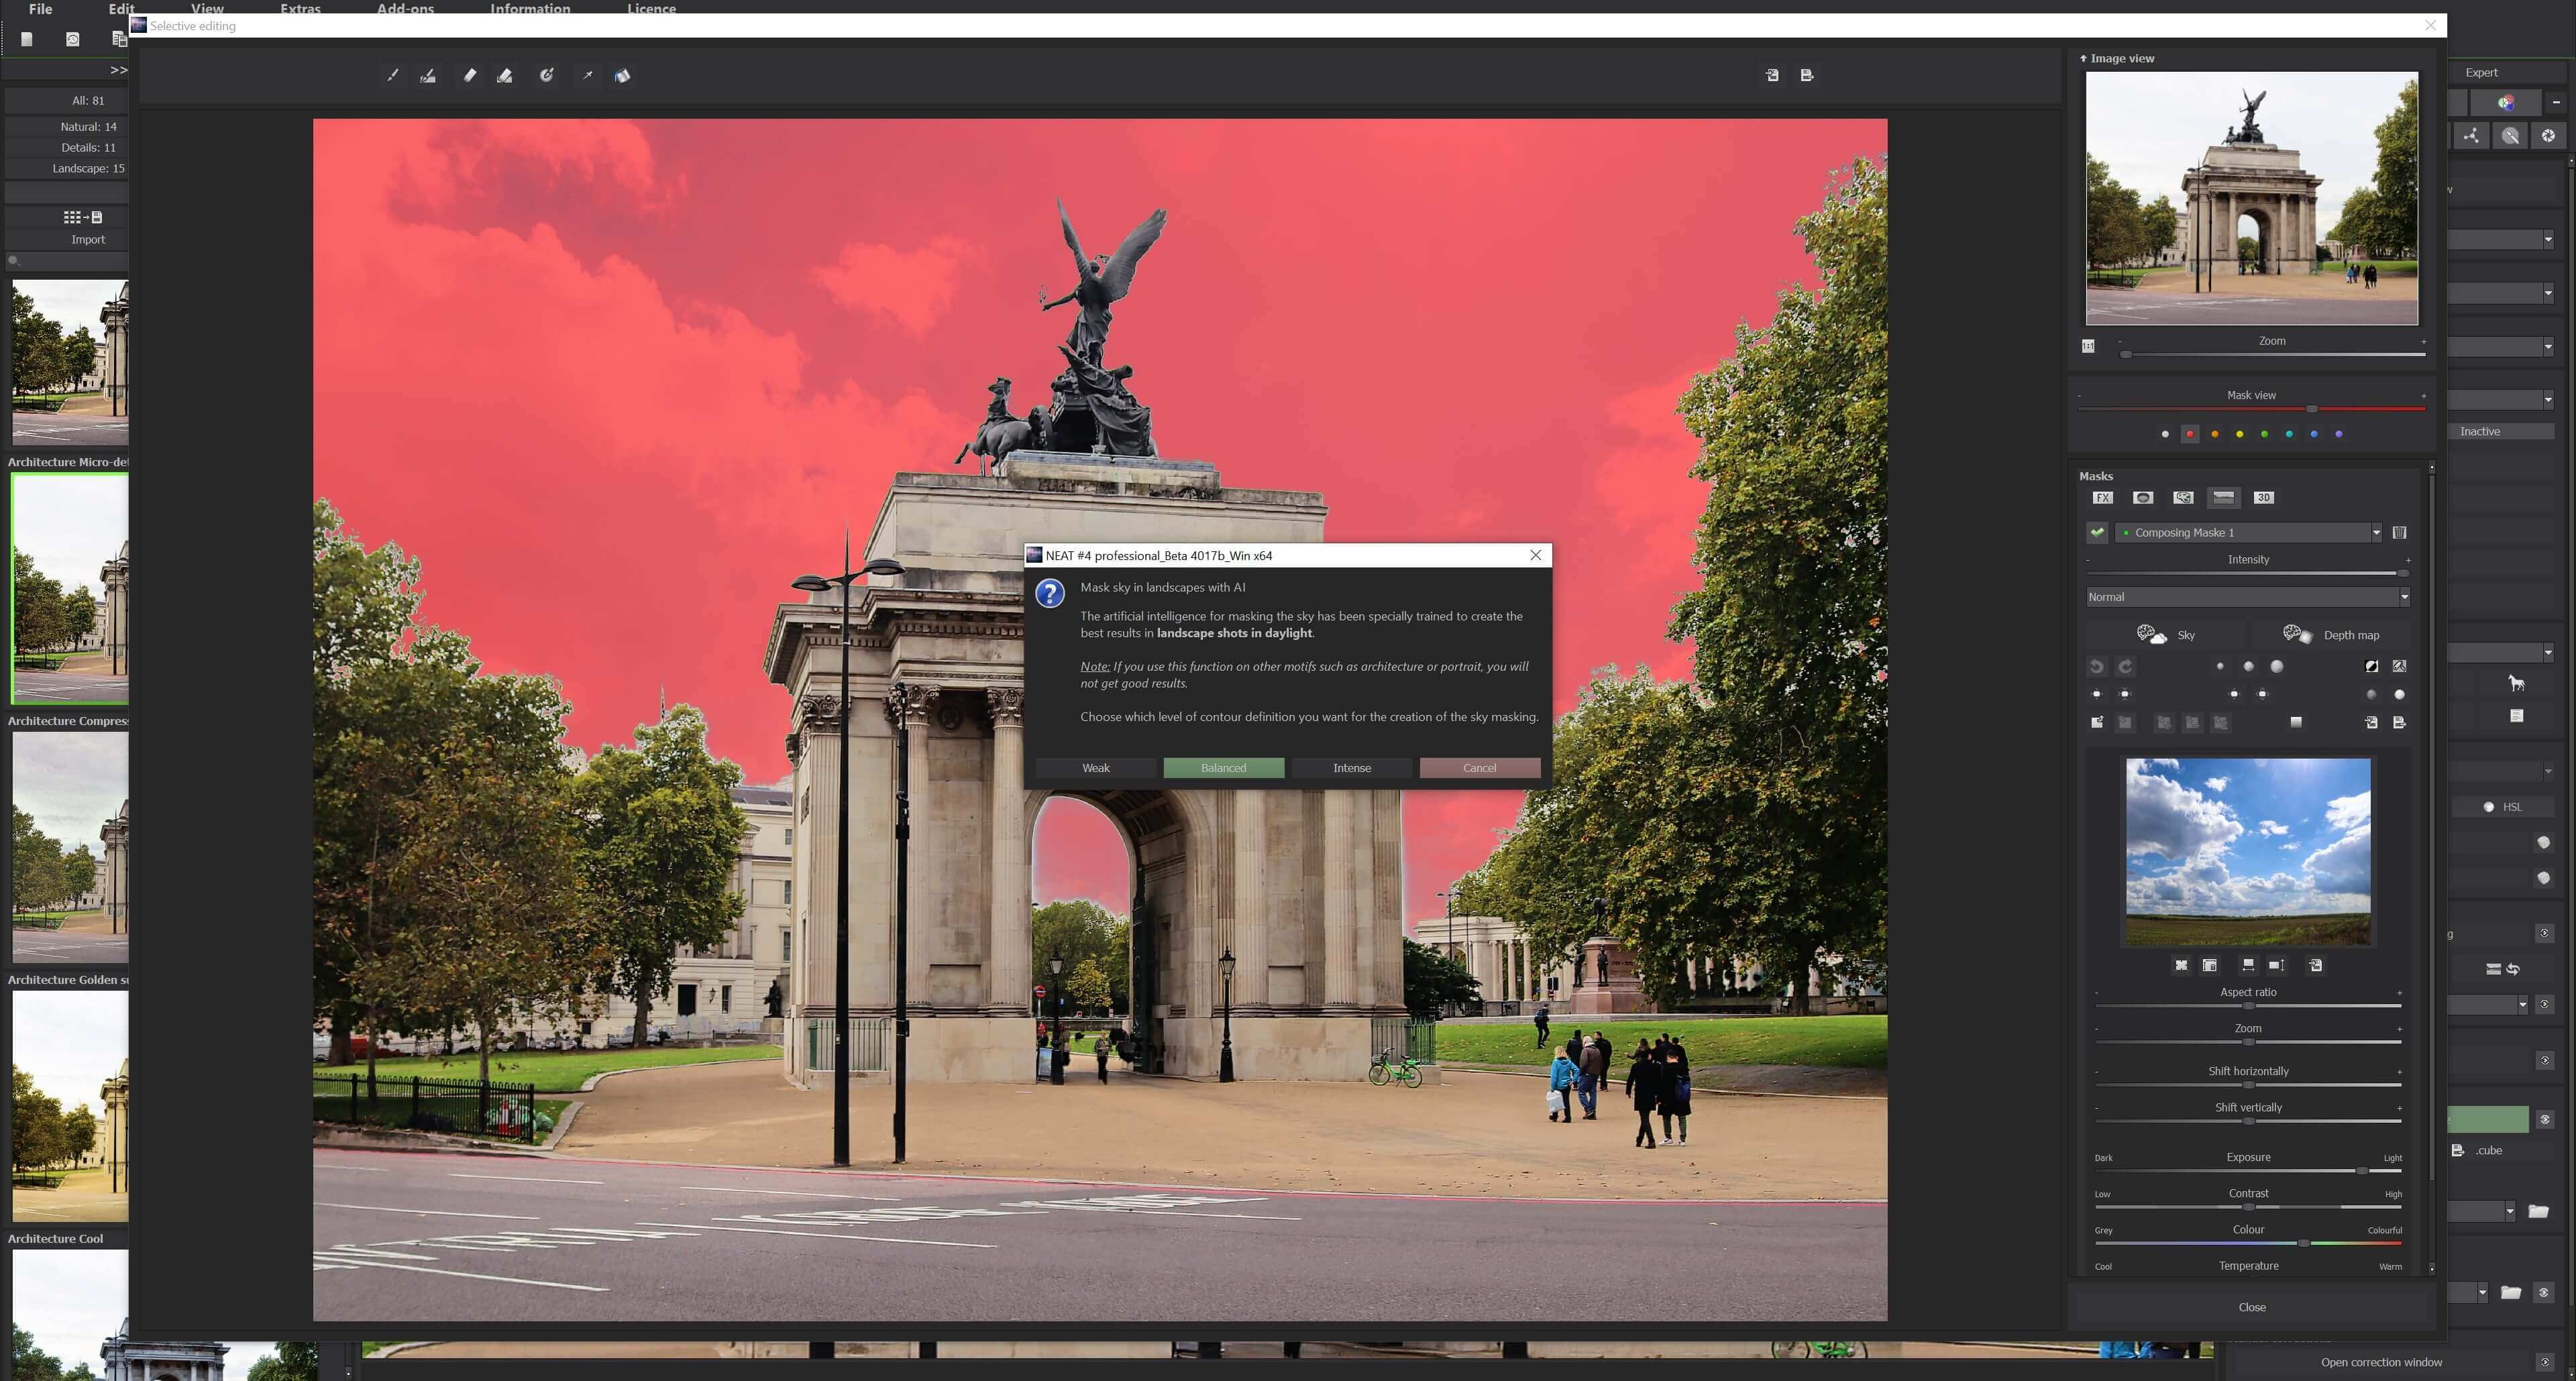Click the AI Sky mask button
Image resolution: width=2576 pixels, height=1381 pixels.
pyautogui.click(x=2166, y=635)
